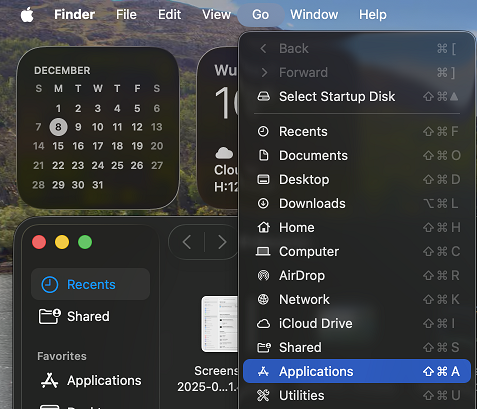Click the screenshot file name label
This screenshot has height=409, width=477.
tap(208, 379)
